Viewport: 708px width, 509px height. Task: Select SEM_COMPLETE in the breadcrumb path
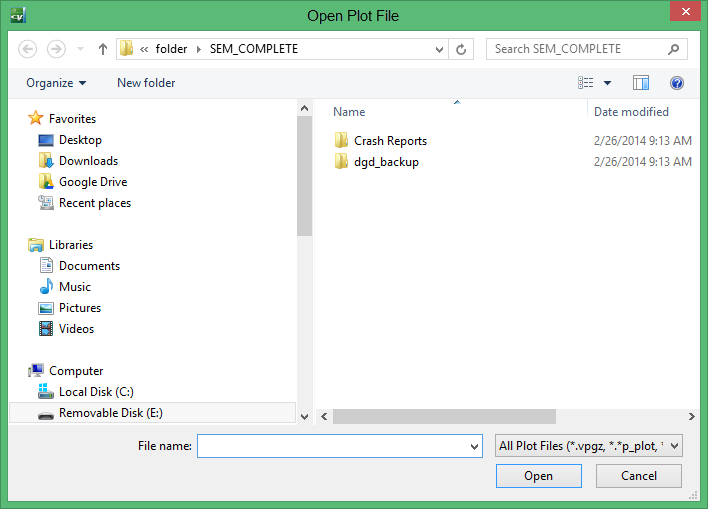point(254,49)
